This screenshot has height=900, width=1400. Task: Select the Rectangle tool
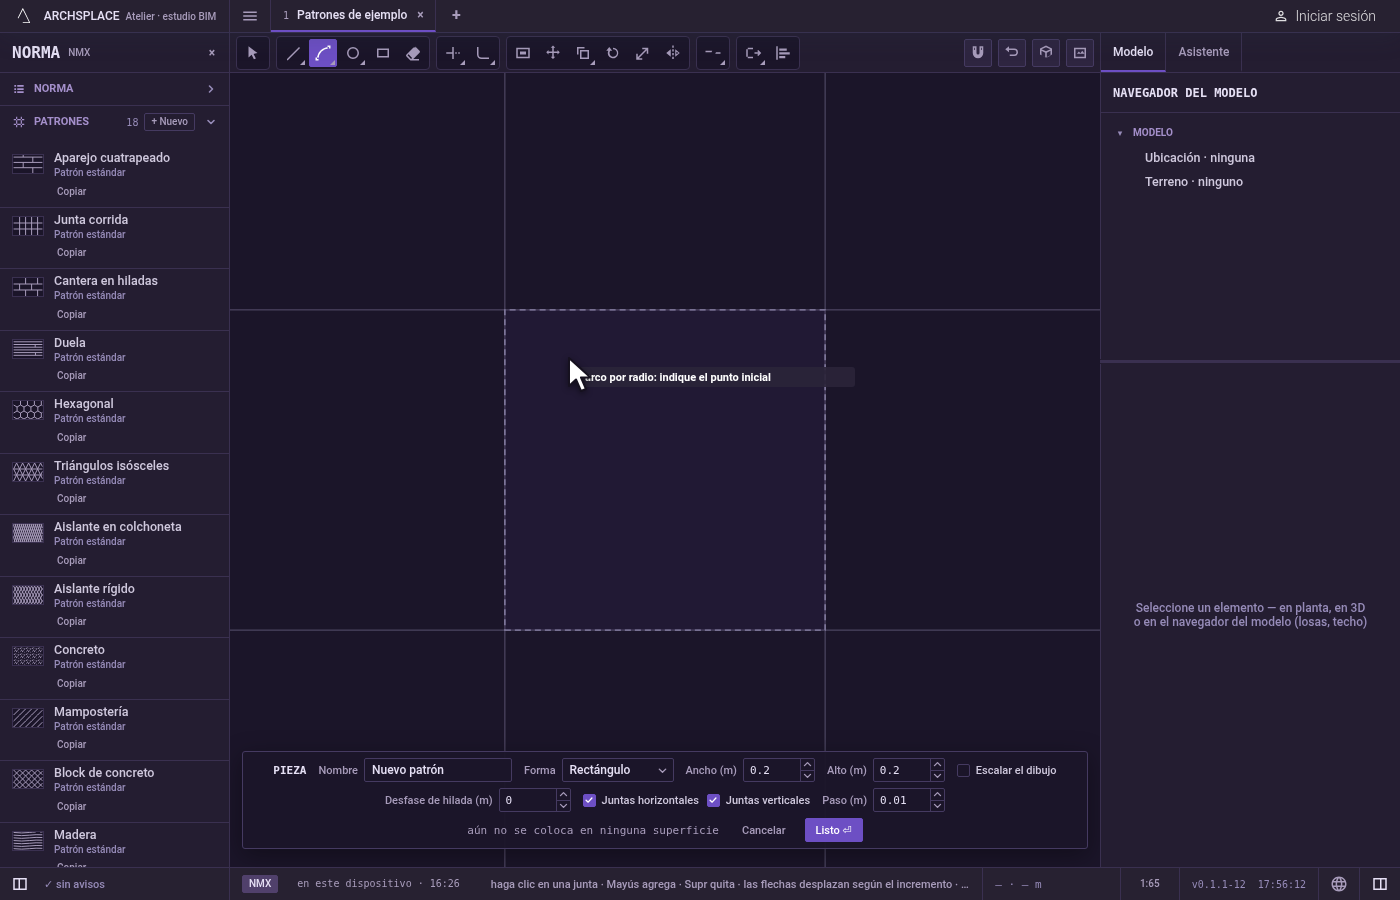pos(383,53)
